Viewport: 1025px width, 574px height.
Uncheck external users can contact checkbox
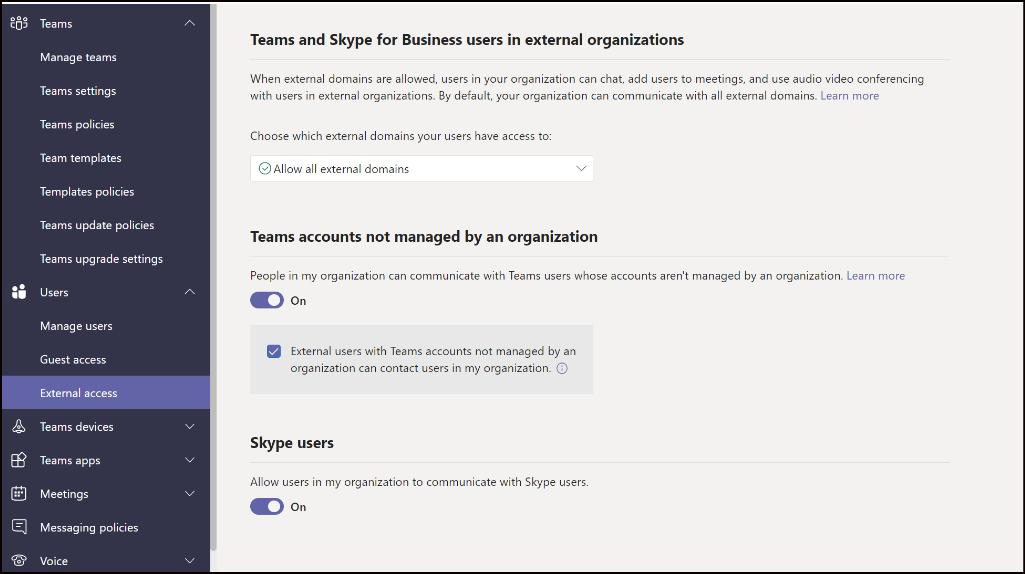[274, 351]
